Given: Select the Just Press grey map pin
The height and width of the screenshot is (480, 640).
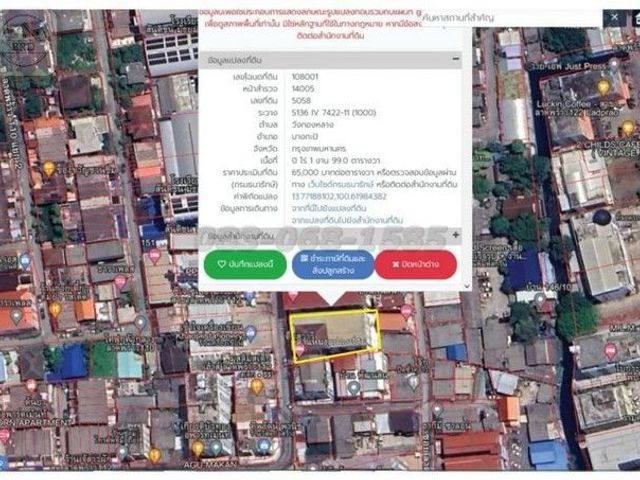Looking at the screenshot, I should (613, 64).
